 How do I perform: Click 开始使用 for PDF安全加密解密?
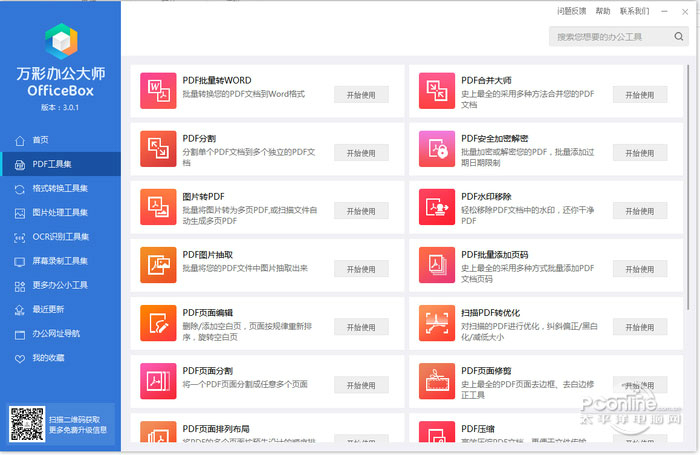pos(640,153)
